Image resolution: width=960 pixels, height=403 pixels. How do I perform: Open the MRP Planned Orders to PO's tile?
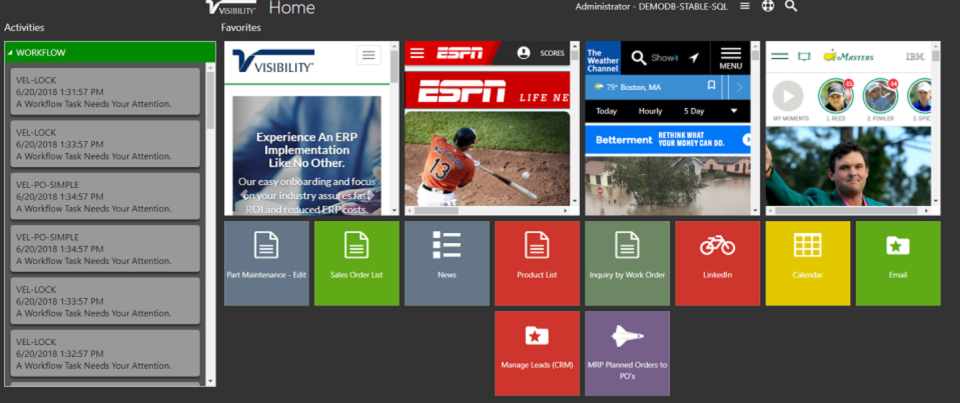pos(627,353)
